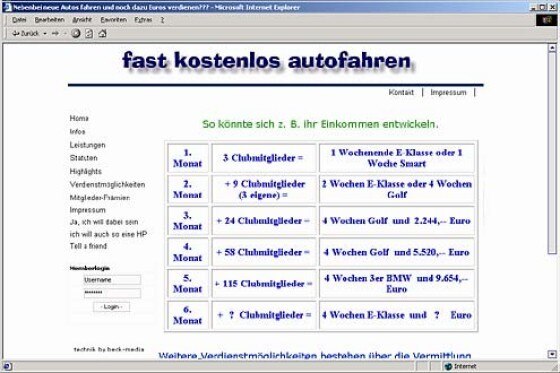Click the '4. Monat' table cell
The width and height of the screenshot is (560, 373).
188,252
